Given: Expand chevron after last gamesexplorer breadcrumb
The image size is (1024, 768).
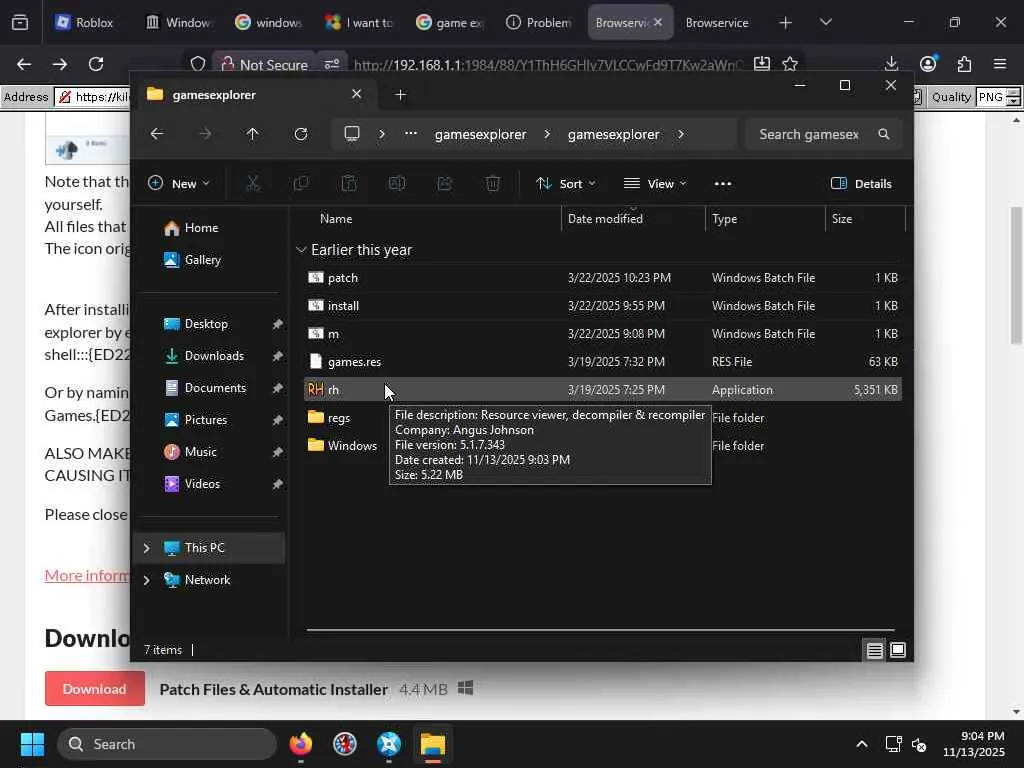Looking at the screenshot, I should click(680, 134).
